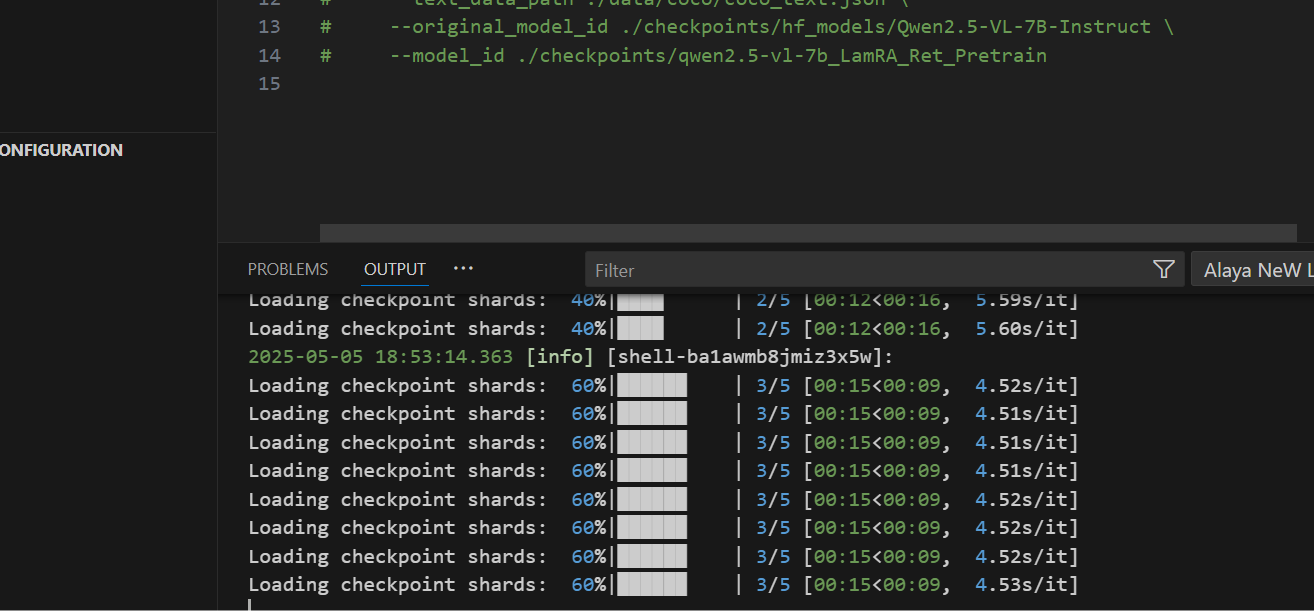The width and height of the screenshot is (1314, 611).
Task: Select the OUTPUT panel tab
Action: [x=395, y=269]
